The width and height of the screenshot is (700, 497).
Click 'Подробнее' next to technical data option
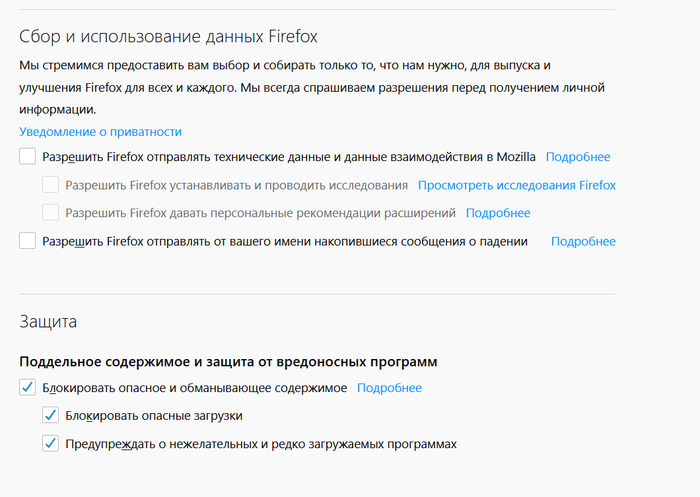coord(578,157)
